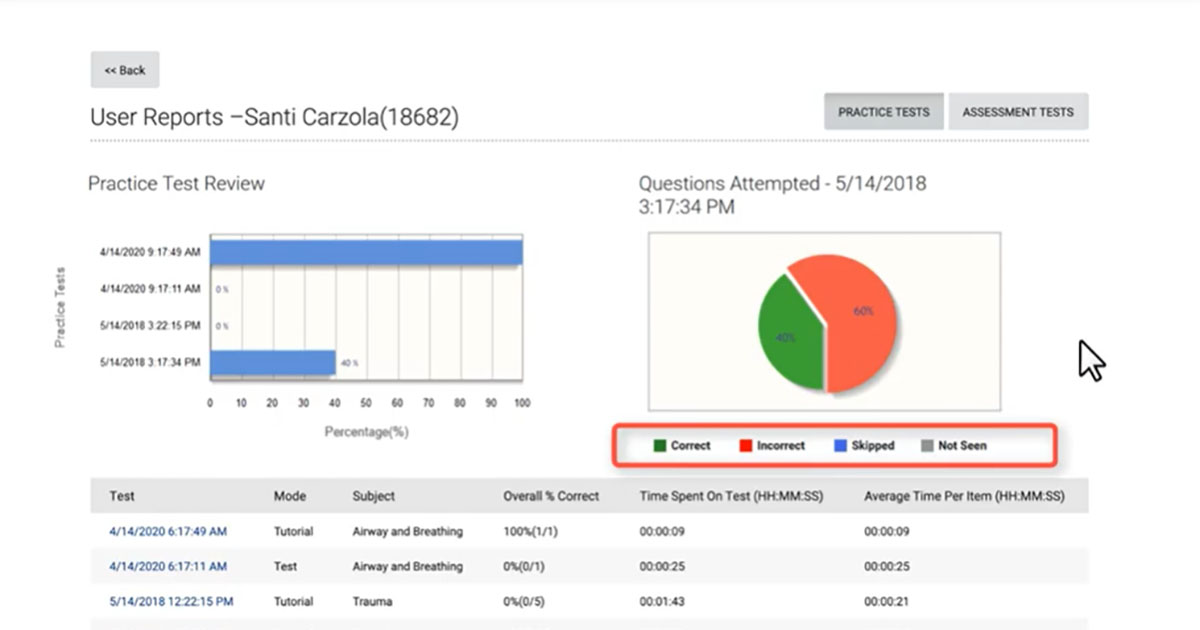Sort by the Overall % Correct header

click(551, 496)
